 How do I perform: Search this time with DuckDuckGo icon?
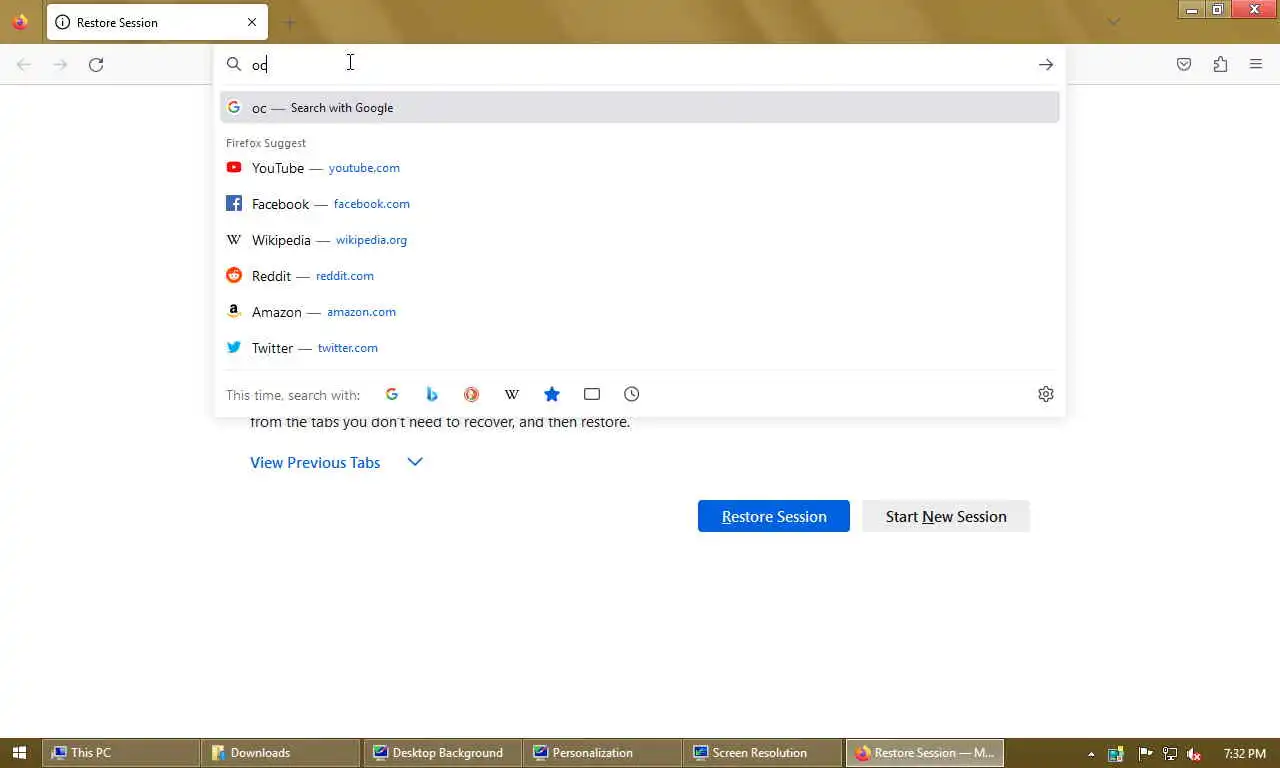pyautogui.click(x=472, y=394)
